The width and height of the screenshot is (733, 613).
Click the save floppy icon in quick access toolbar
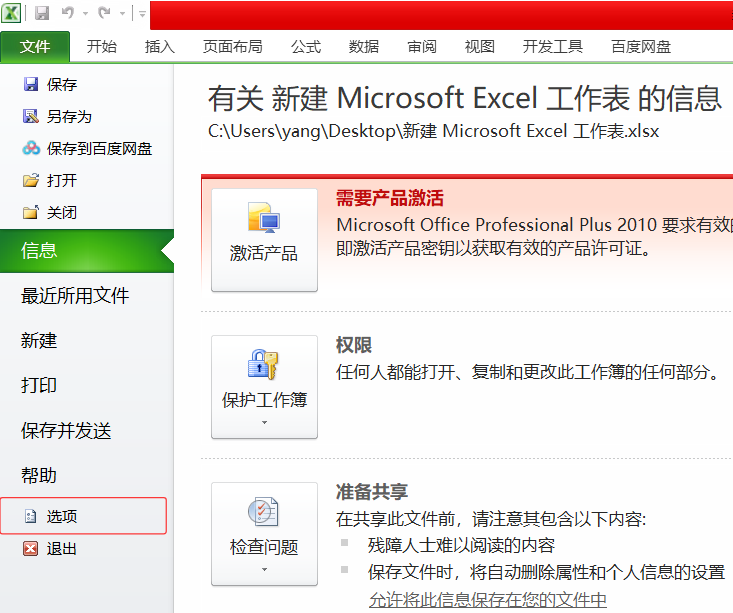[x=42, y=13]
